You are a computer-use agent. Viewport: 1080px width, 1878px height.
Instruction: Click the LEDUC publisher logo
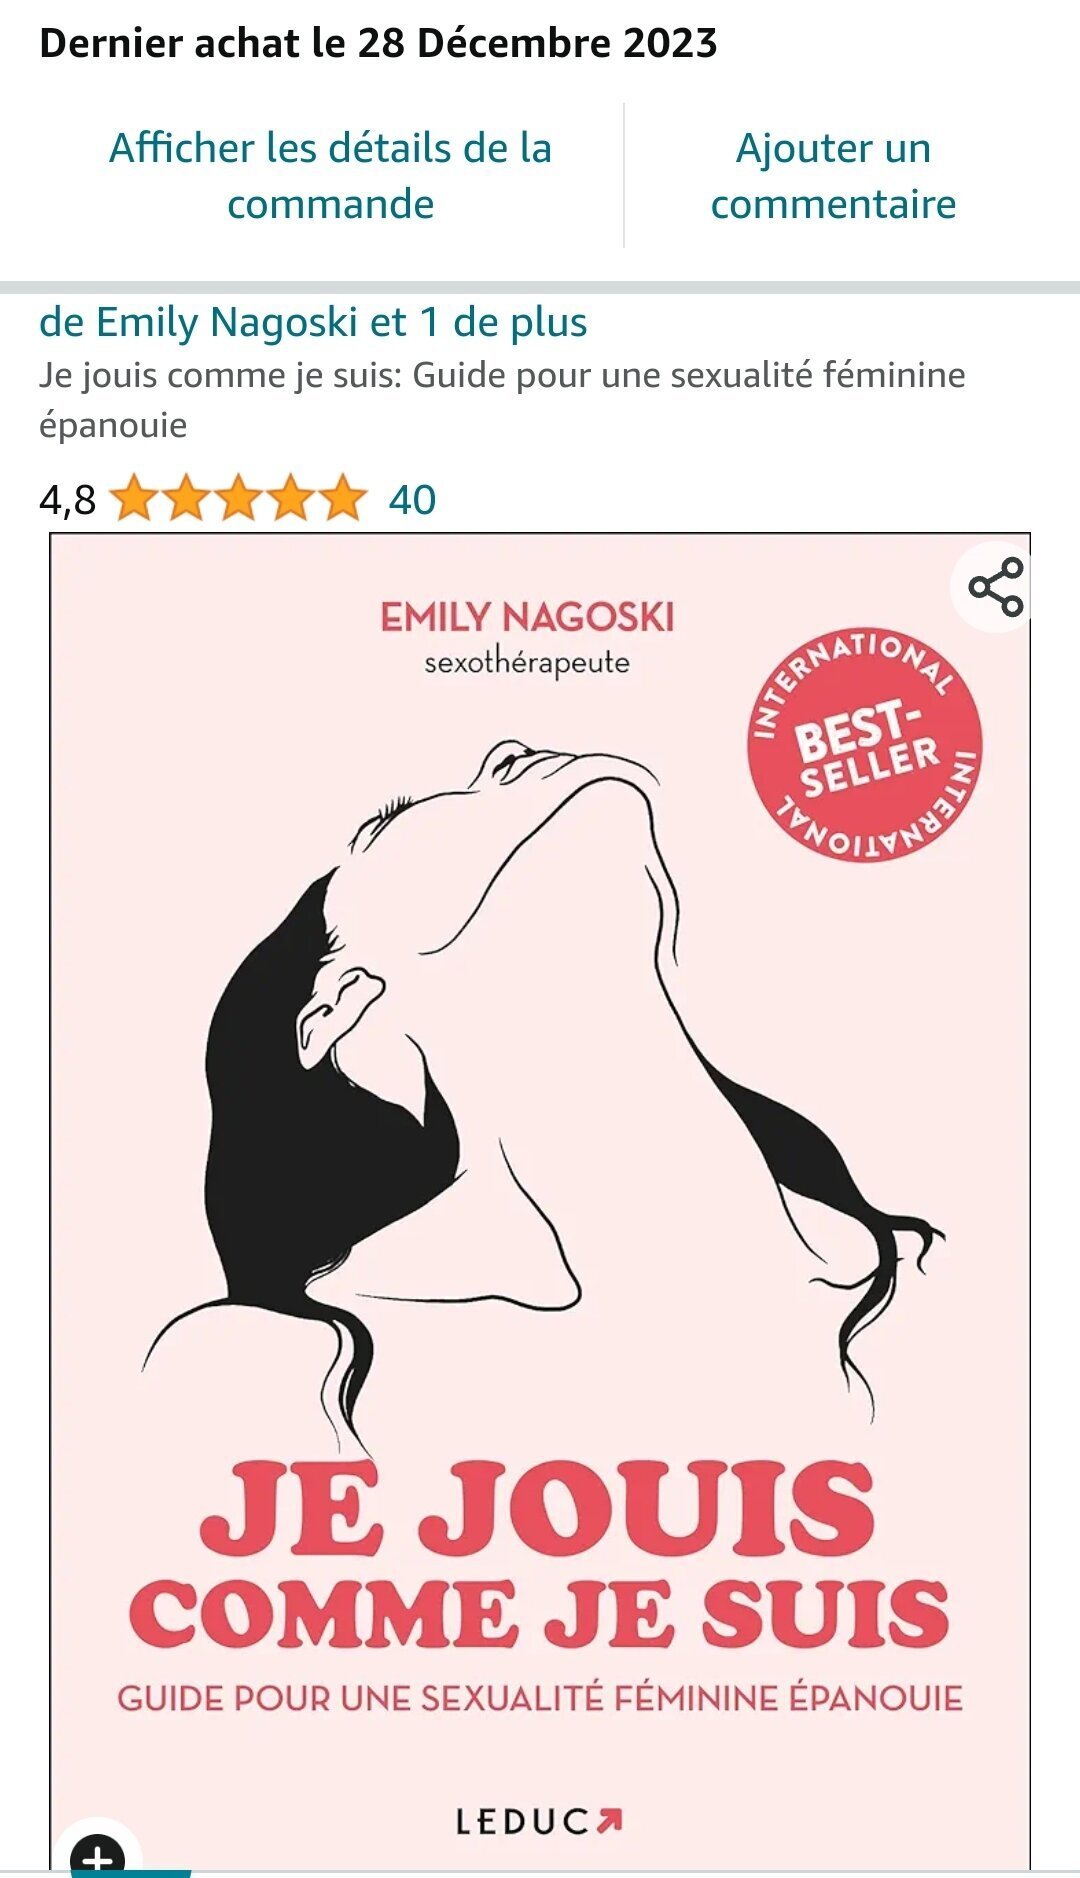pyautogui.click(x=539, y=1822)
